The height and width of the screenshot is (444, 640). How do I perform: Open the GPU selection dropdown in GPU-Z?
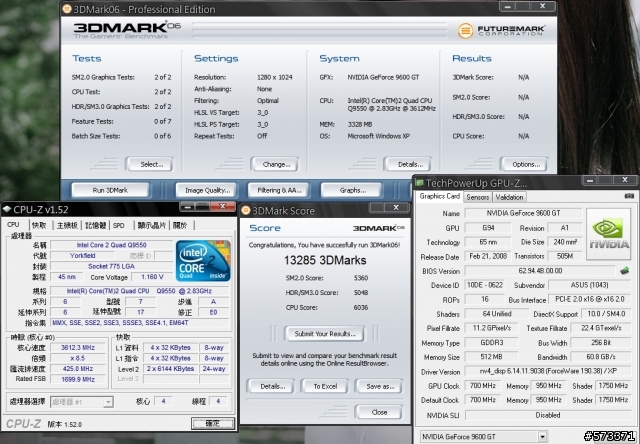click(x=542, y=437)
